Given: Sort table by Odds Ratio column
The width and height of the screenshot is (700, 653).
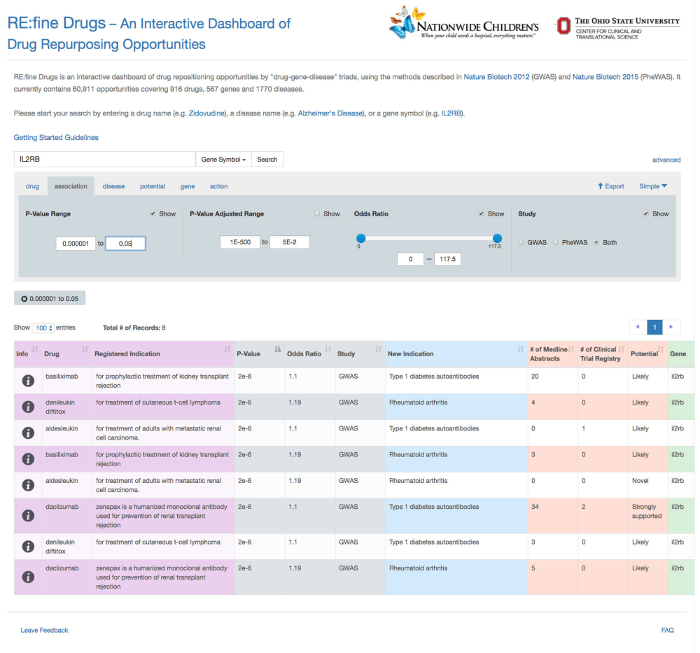Looking at the screenshot, I should (x=305, y=353).
